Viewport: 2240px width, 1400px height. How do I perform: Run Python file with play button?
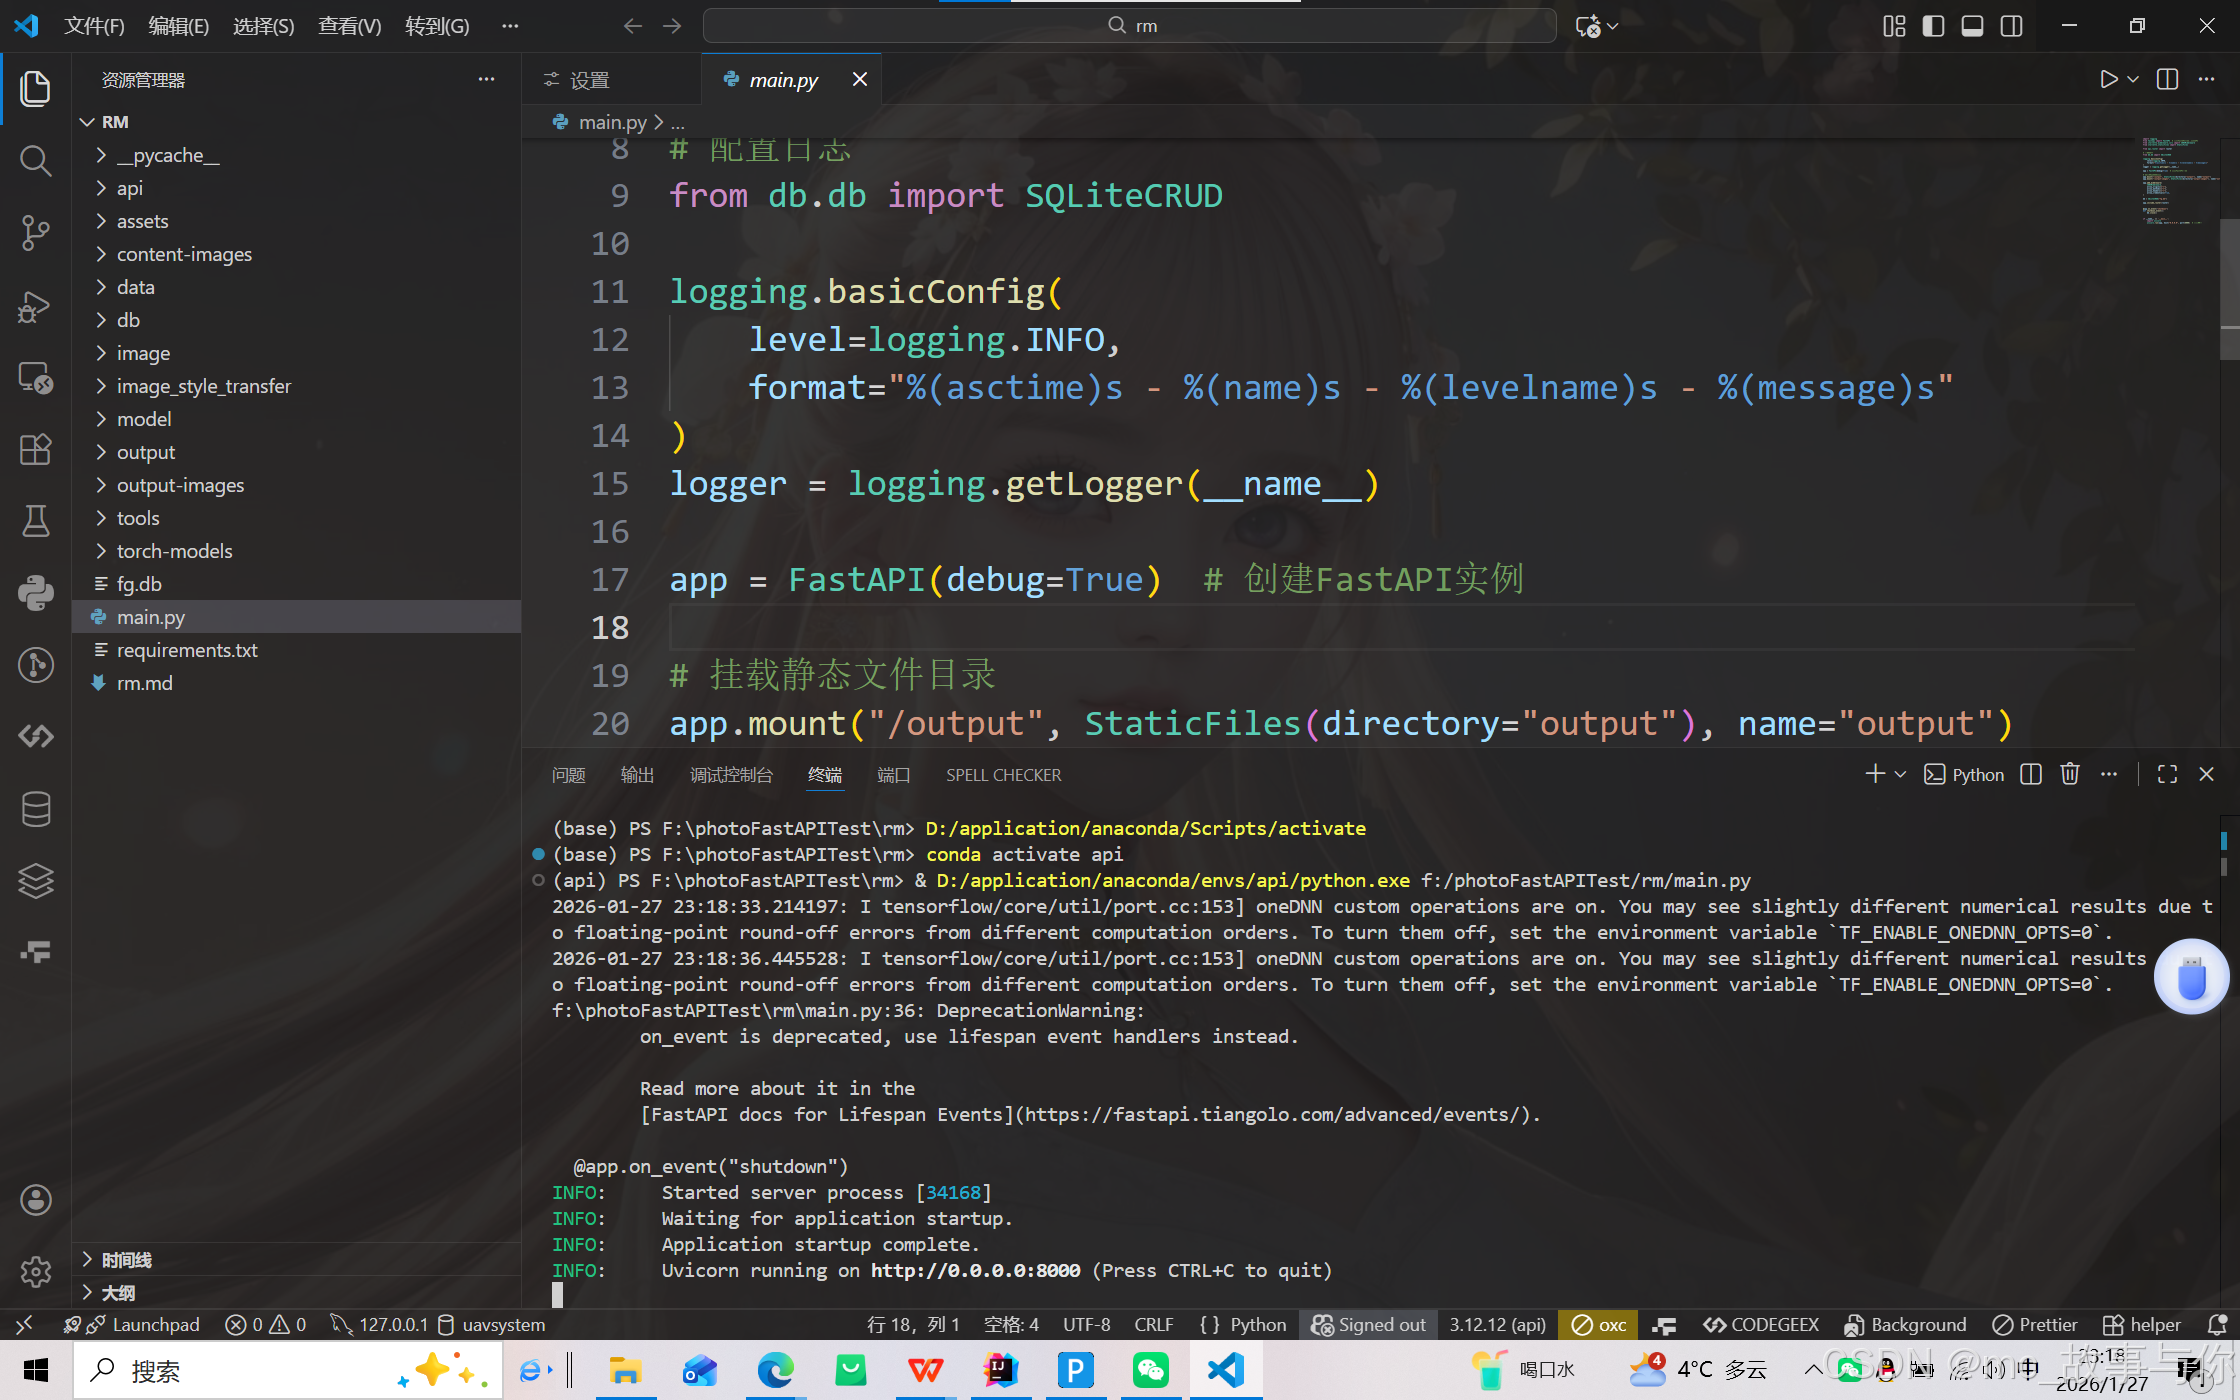pyautogui.click(x=2108, y=80)
